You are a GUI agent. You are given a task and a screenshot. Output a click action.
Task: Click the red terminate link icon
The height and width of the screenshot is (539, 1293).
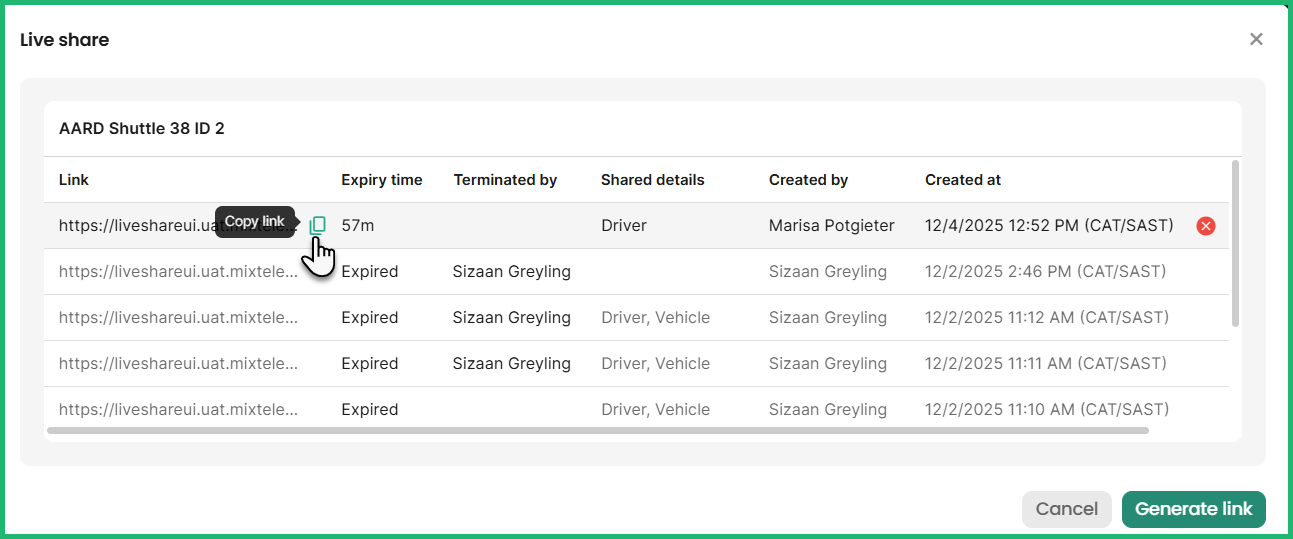(1206, 226)
